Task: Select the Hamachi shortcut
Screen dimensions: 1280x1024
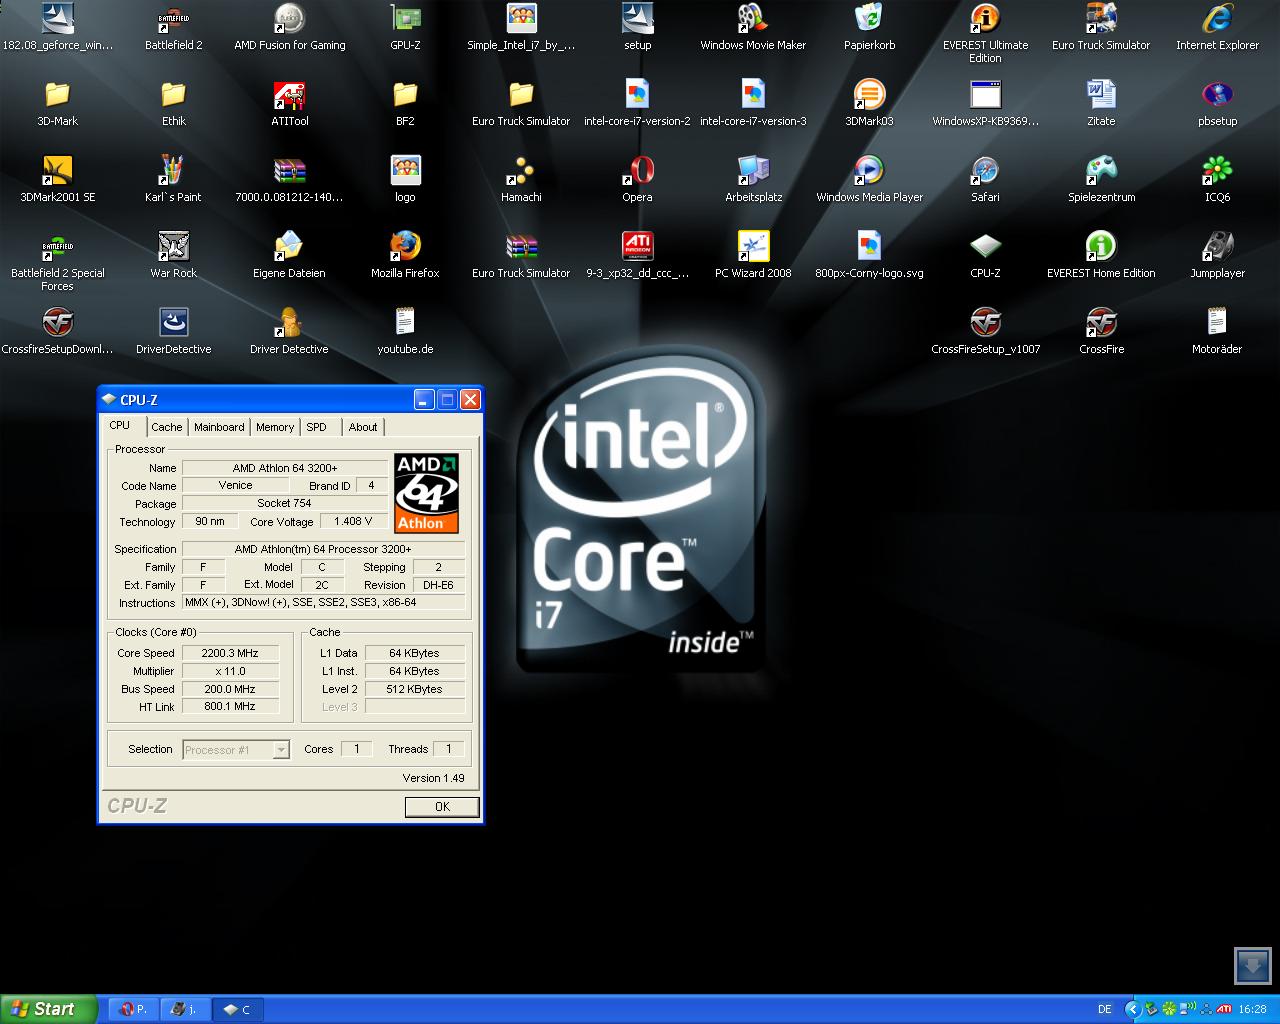Action: tap(521, 179)
